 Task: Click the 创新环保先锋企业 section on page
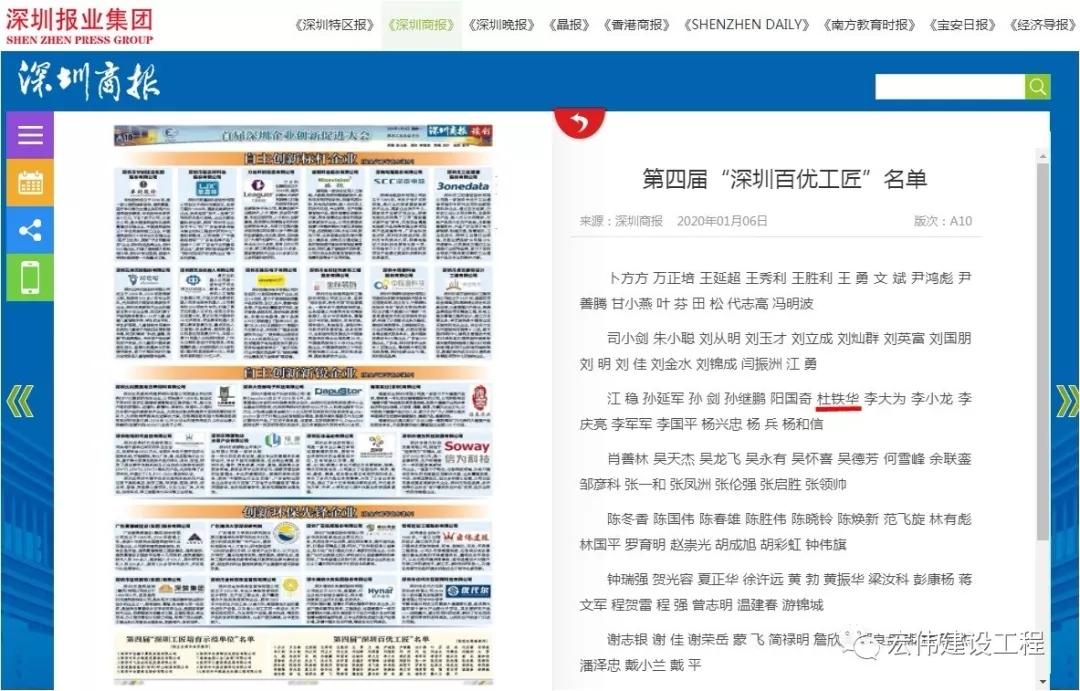coord(303,512)
